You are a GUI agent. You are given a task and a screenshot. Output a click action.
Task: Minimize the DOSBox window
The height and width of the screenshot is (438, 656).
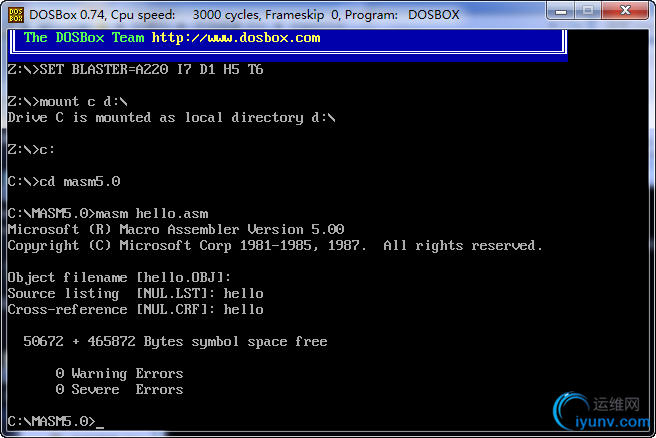561,10
